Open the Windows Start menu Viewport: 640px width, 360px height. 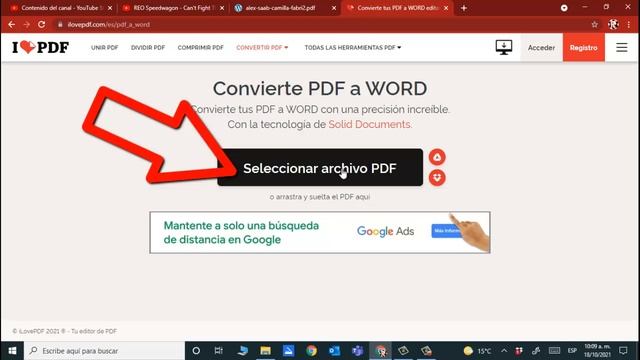pos(12,351)
